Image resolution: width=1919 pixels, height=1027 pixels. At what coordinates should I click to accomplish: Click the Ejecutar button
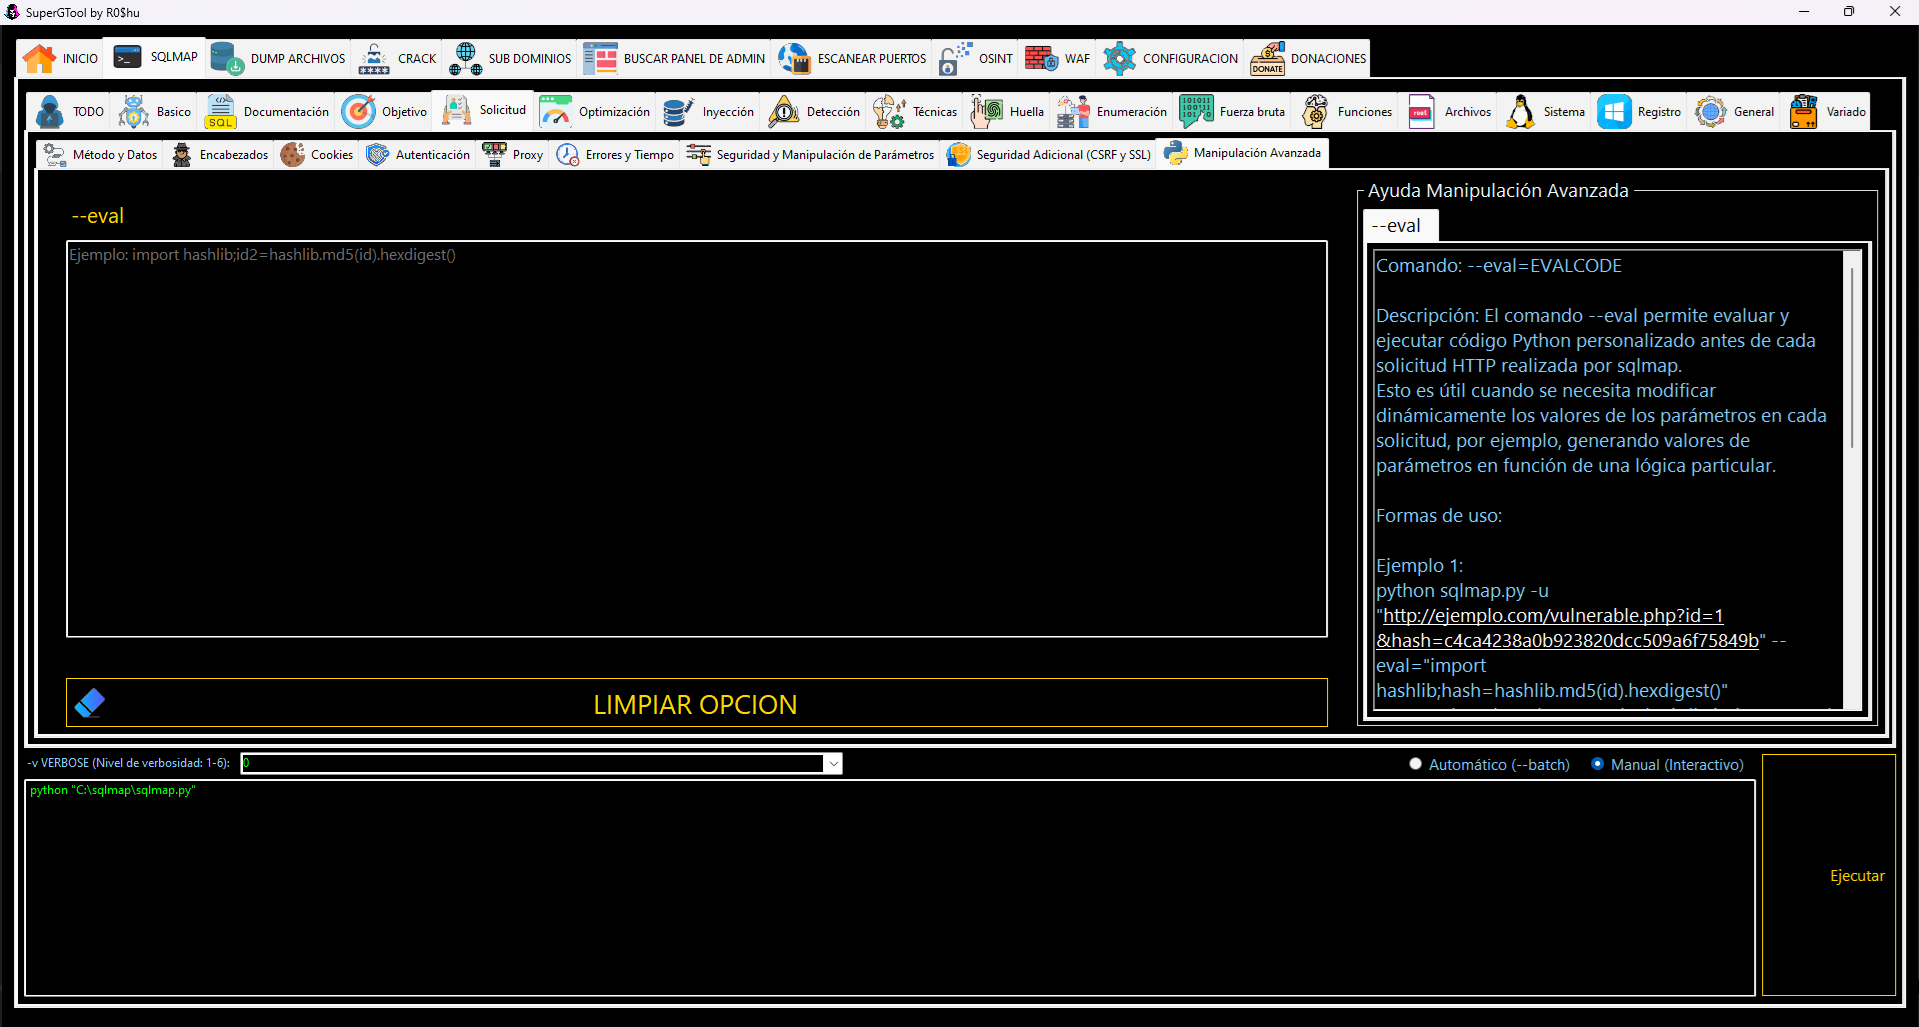pos(1829,875)
